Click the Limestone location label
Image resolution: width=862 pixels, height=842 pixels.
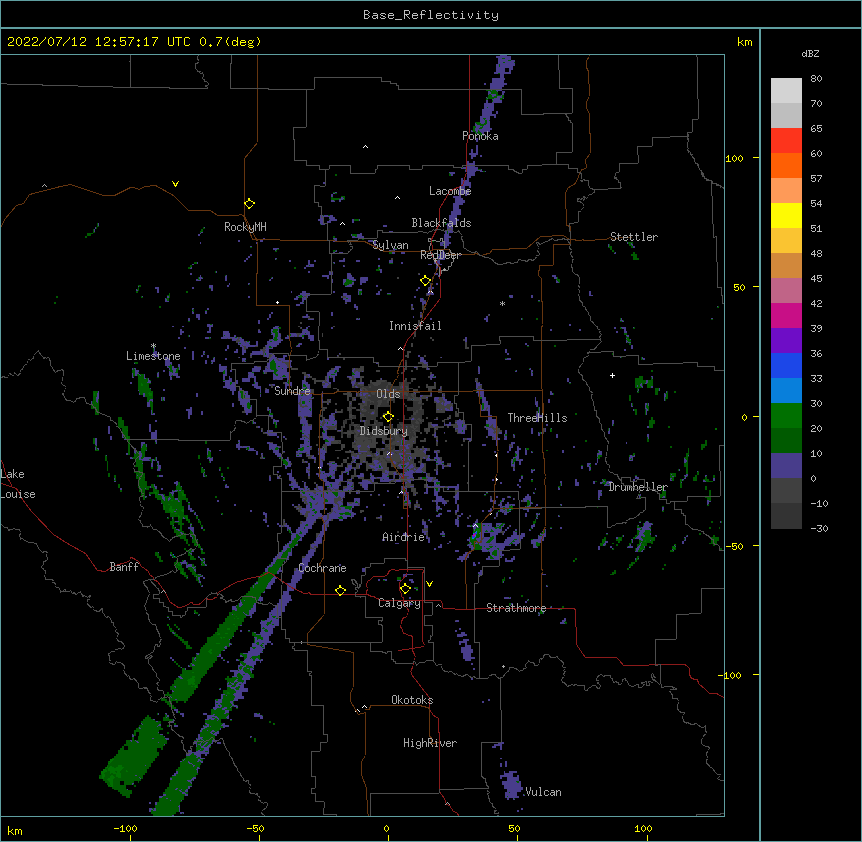pos(153,356)
